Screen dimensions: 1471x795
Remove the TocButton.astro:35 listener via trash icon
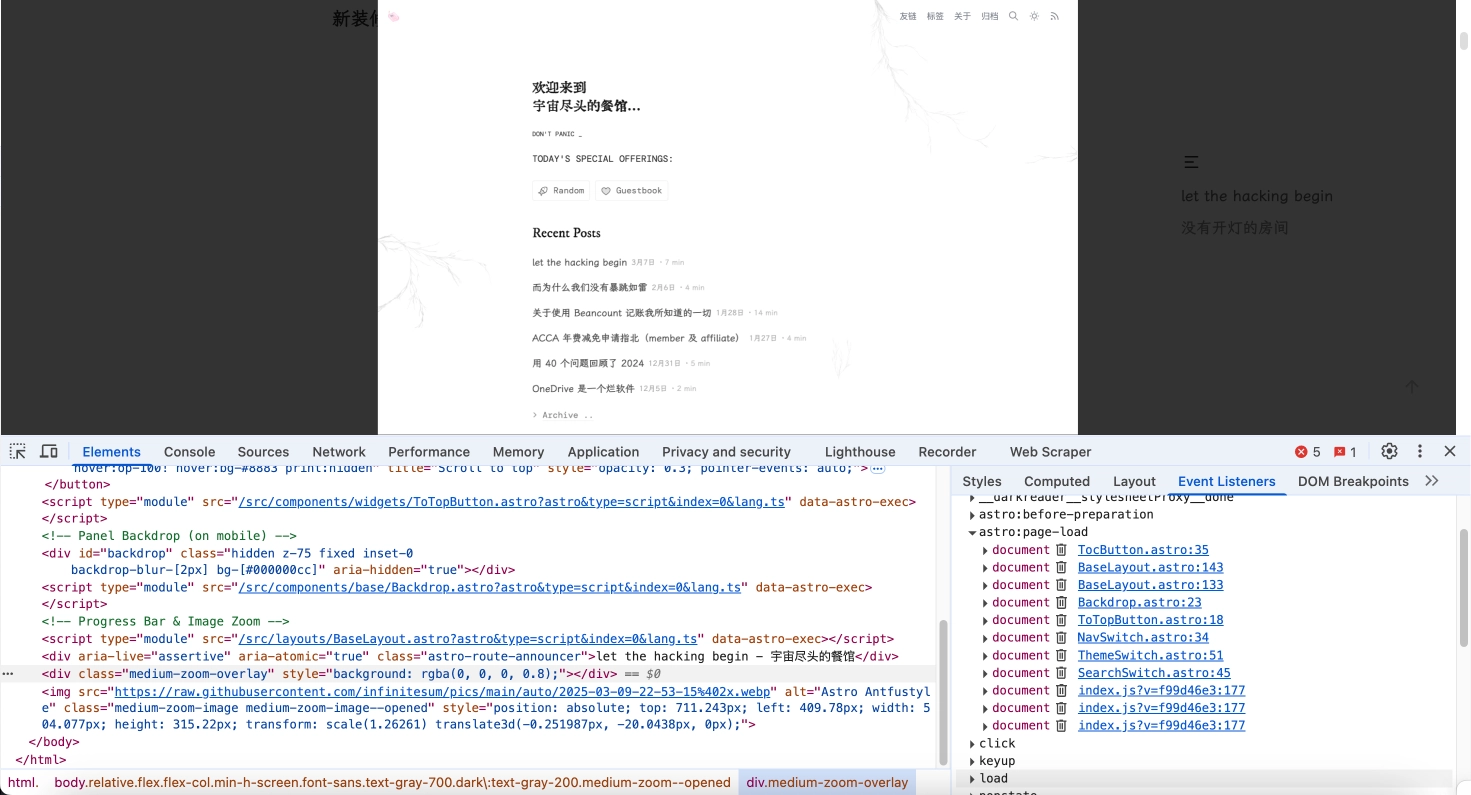[x=1062, y=550]
